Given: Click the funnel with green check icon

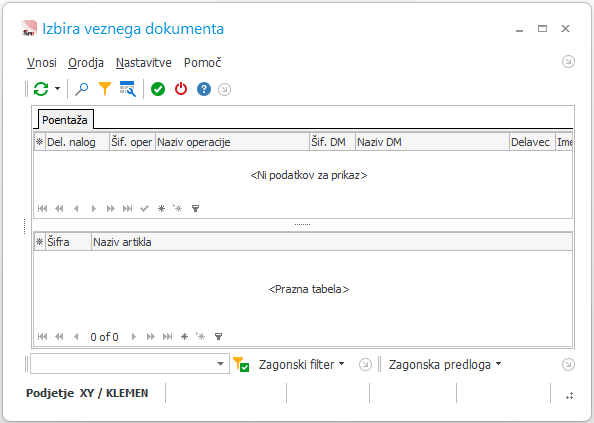Looking at the screenshot, I should click(x=241, y=364).
